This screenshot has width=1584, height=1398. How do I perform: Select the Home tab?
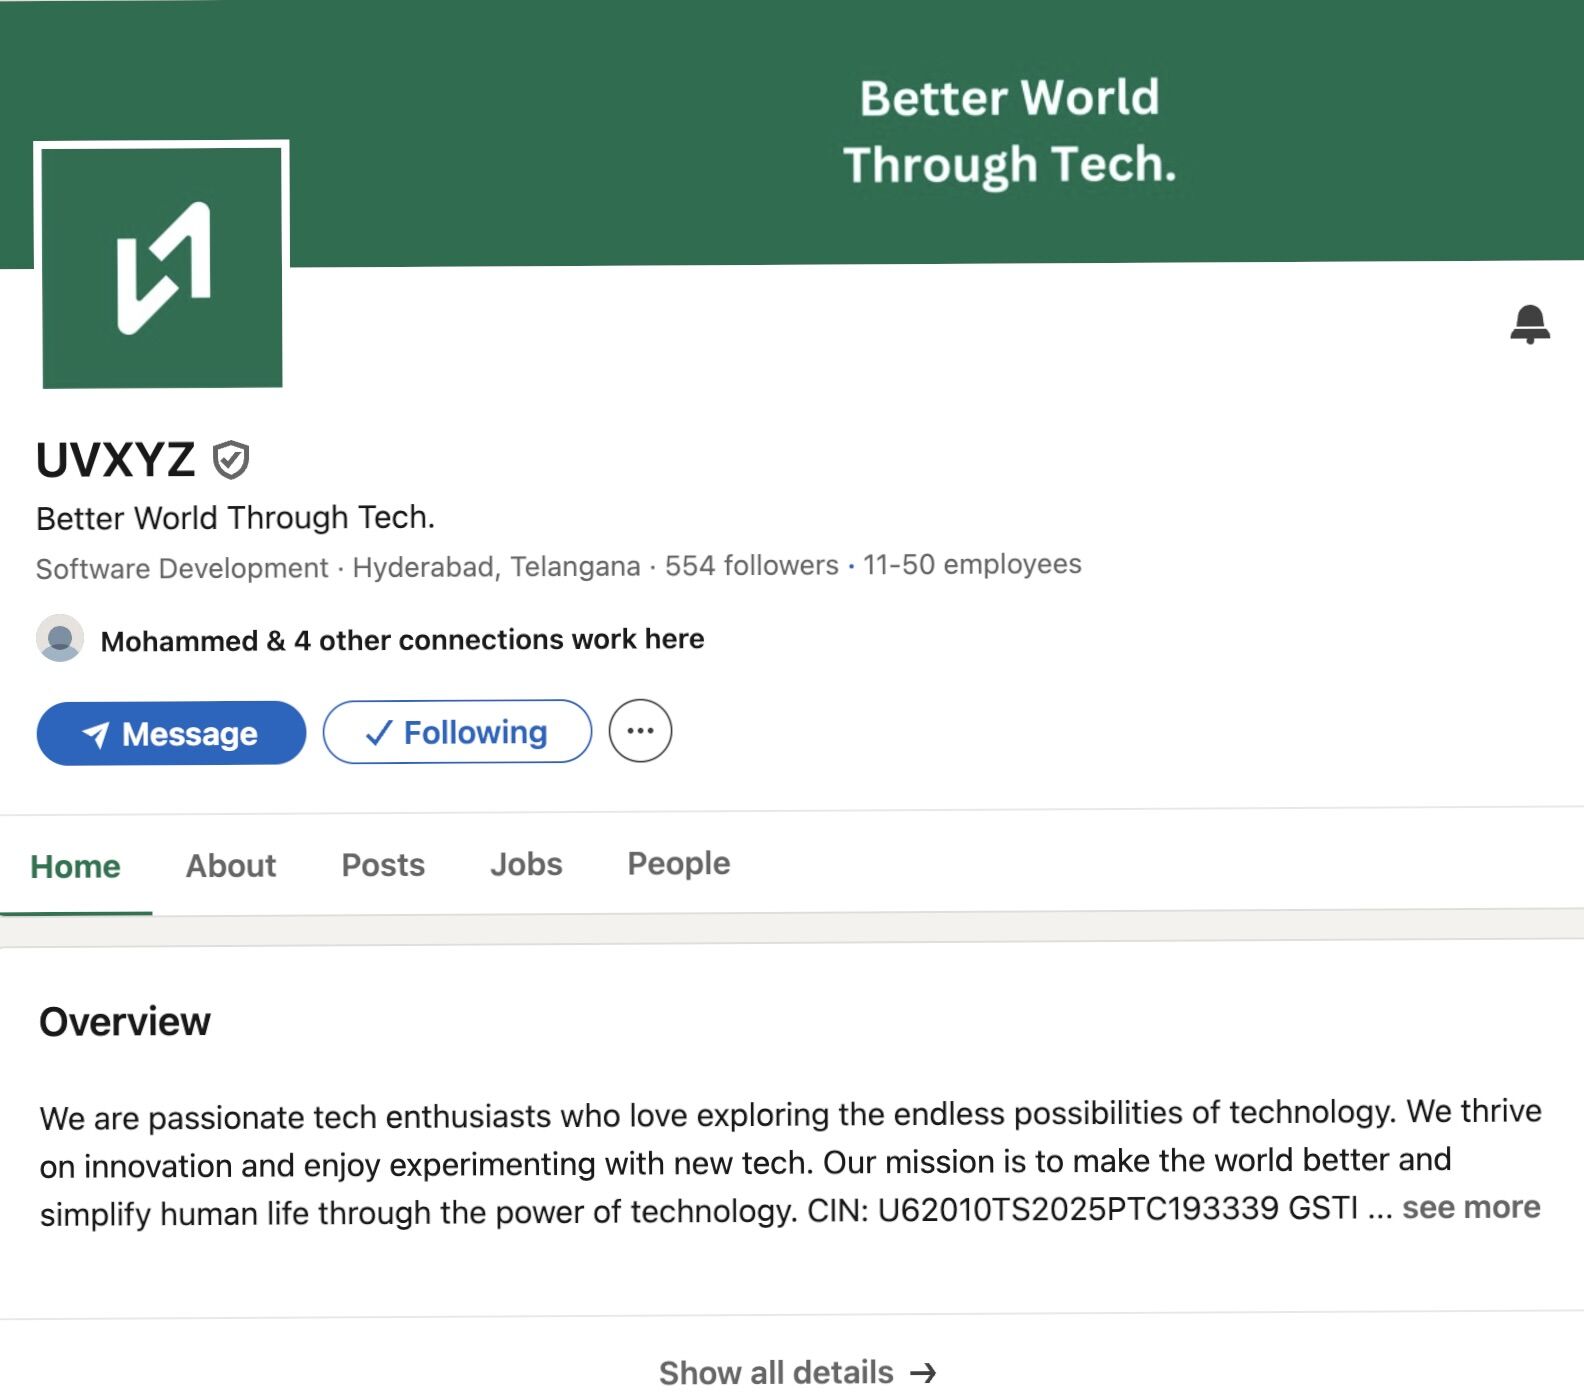tap(75, 866)
